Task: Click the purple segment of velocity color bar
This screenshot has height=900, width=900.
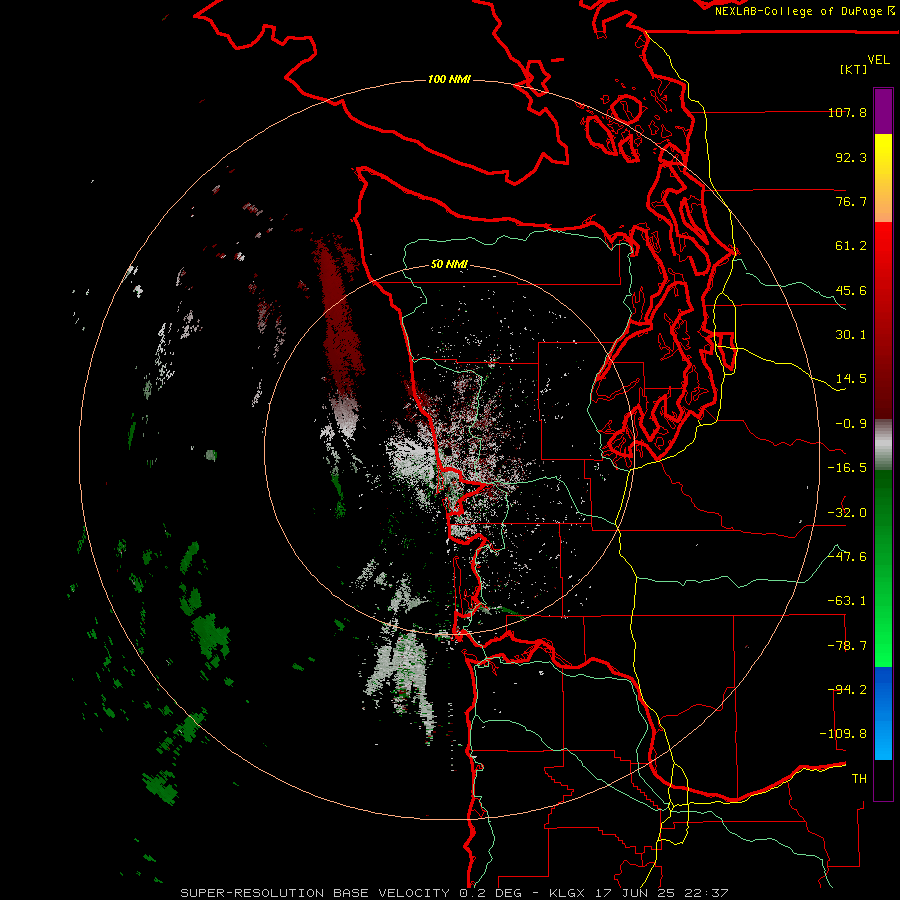Action: point(883,112)
